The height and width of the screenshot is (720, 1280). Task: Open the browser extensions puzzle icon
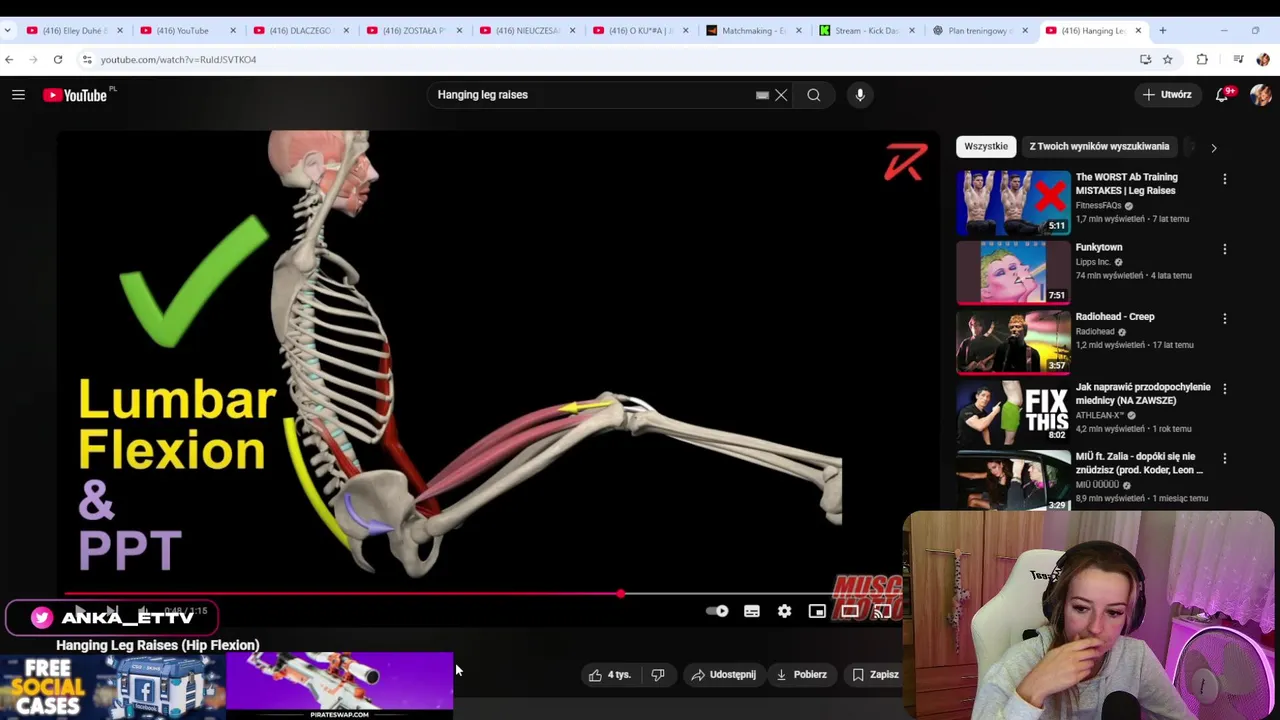(x=1202, y=60)
